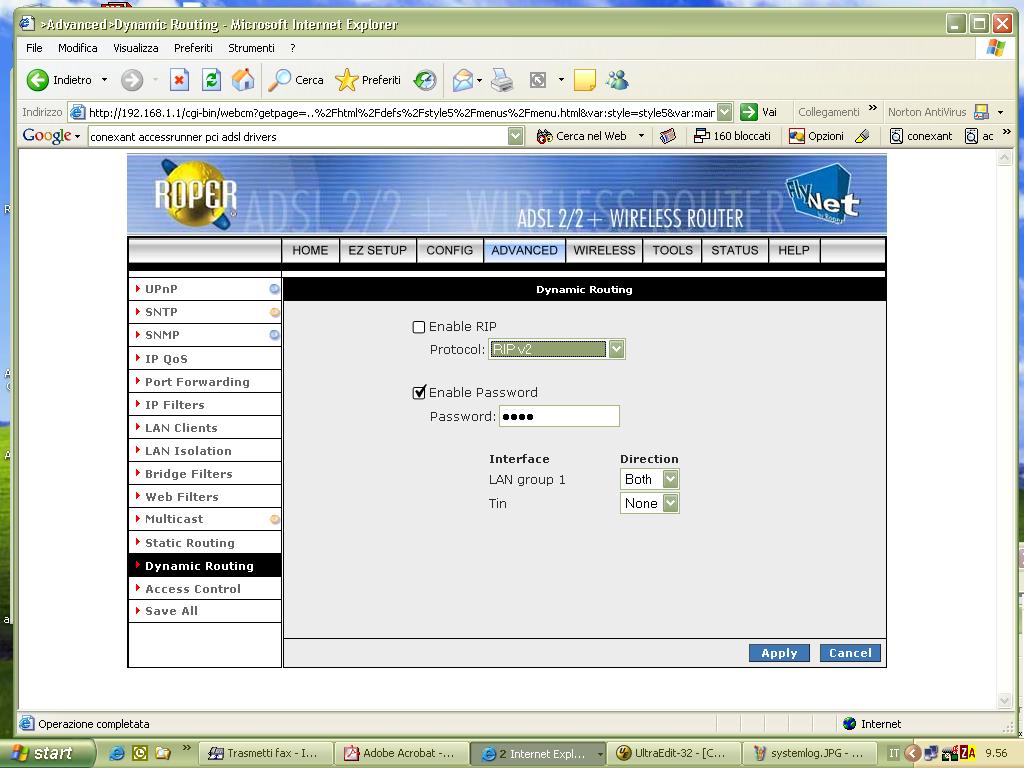Click the Mail envelope icon

tap(462, 80)
